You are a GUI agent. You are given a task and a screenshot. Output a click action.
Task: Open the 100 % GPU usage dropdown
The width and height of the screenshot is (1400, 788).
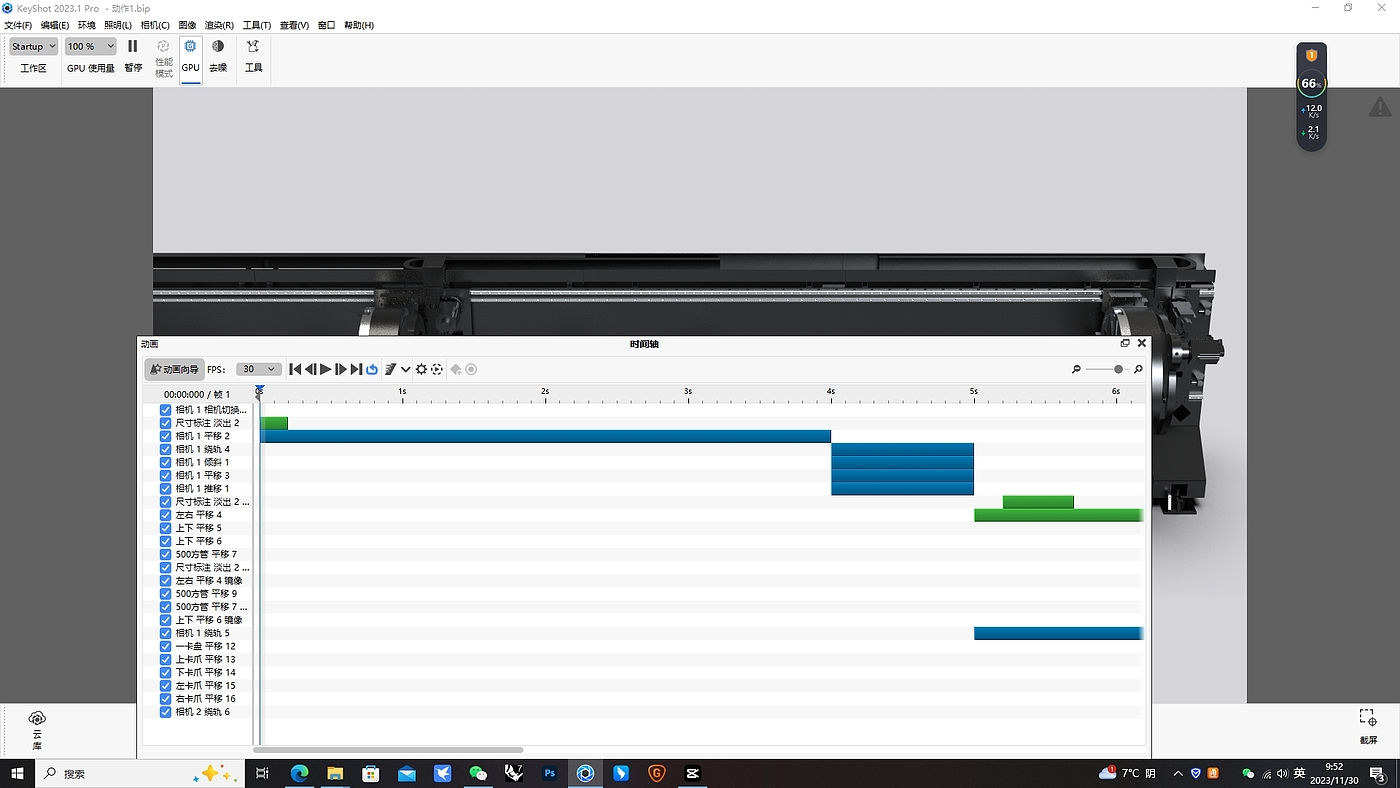click(91, 46)
